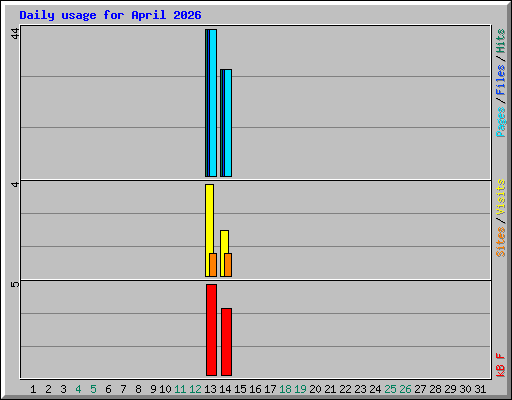
Task: Click day label 13 on the x-axis
Action: (x=210, y=389)
